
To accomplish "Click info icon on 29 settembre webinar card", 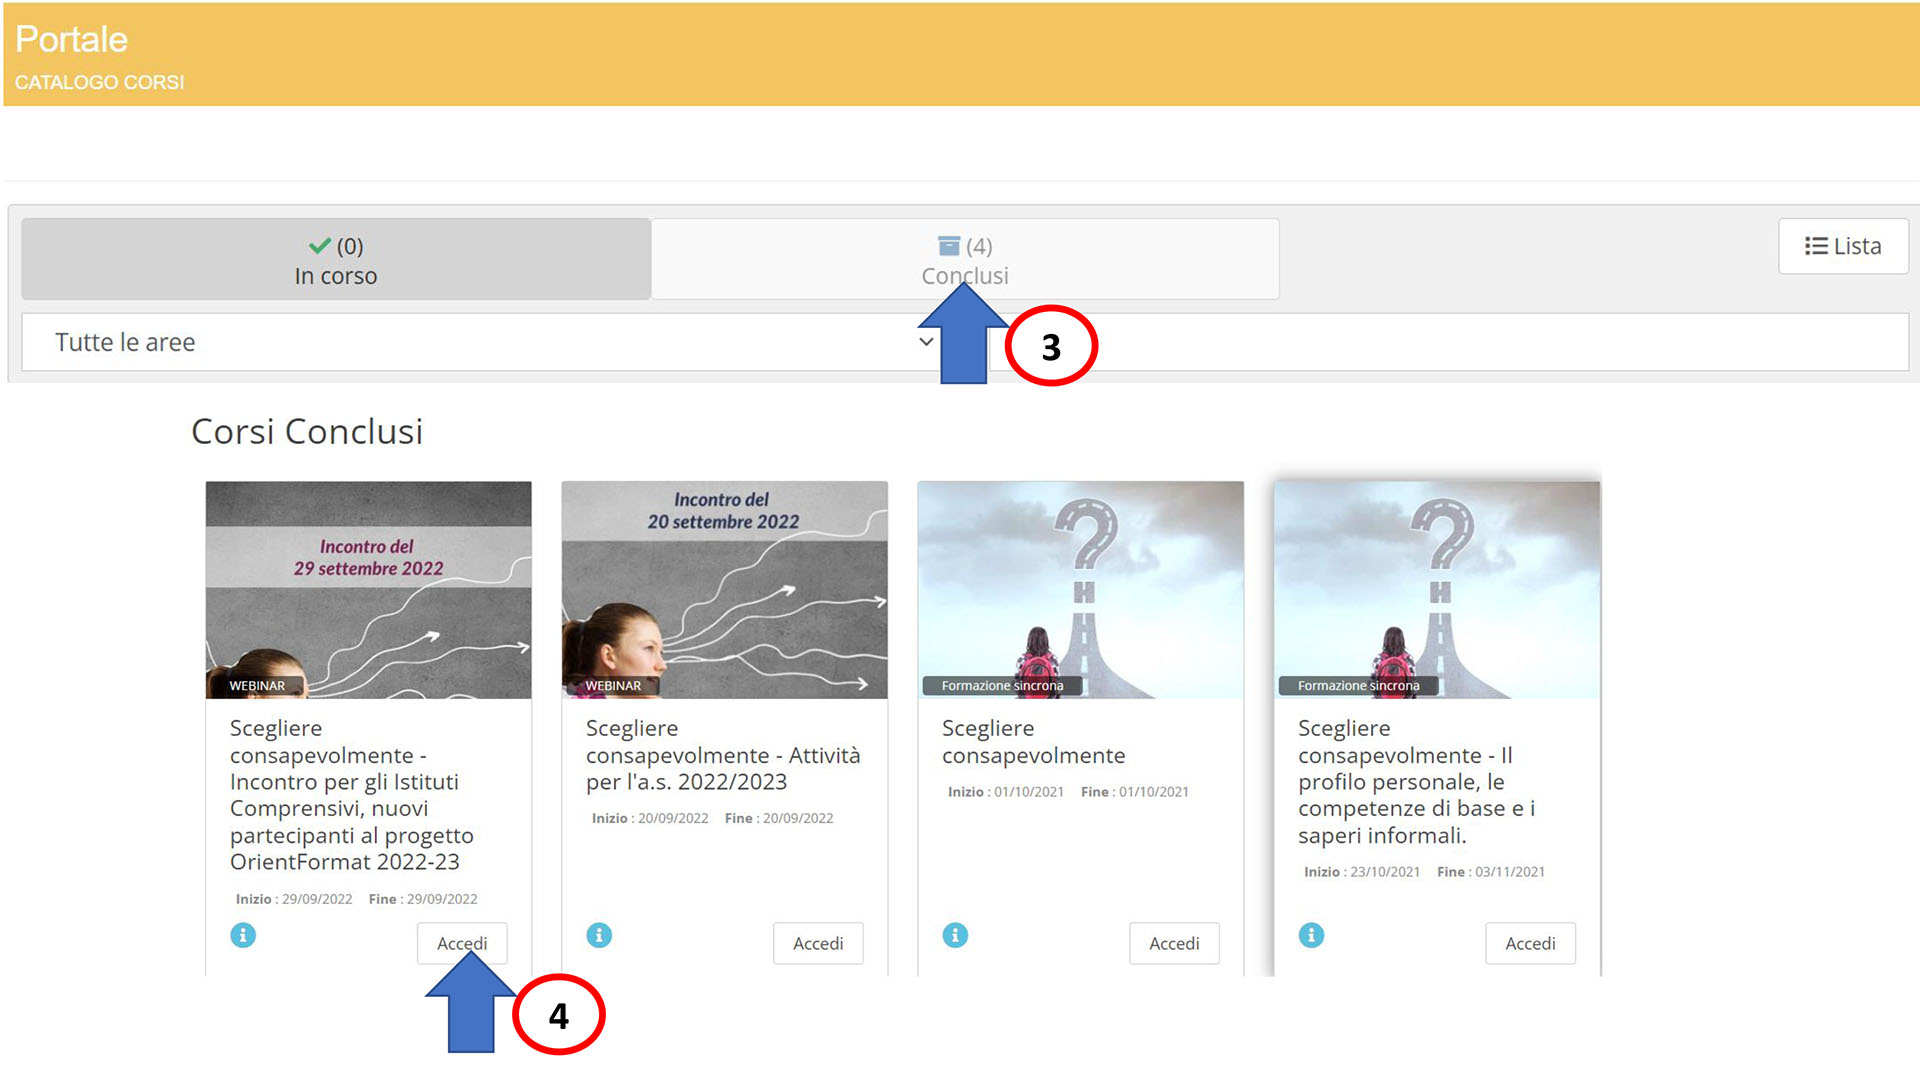I will pos(243,935).
